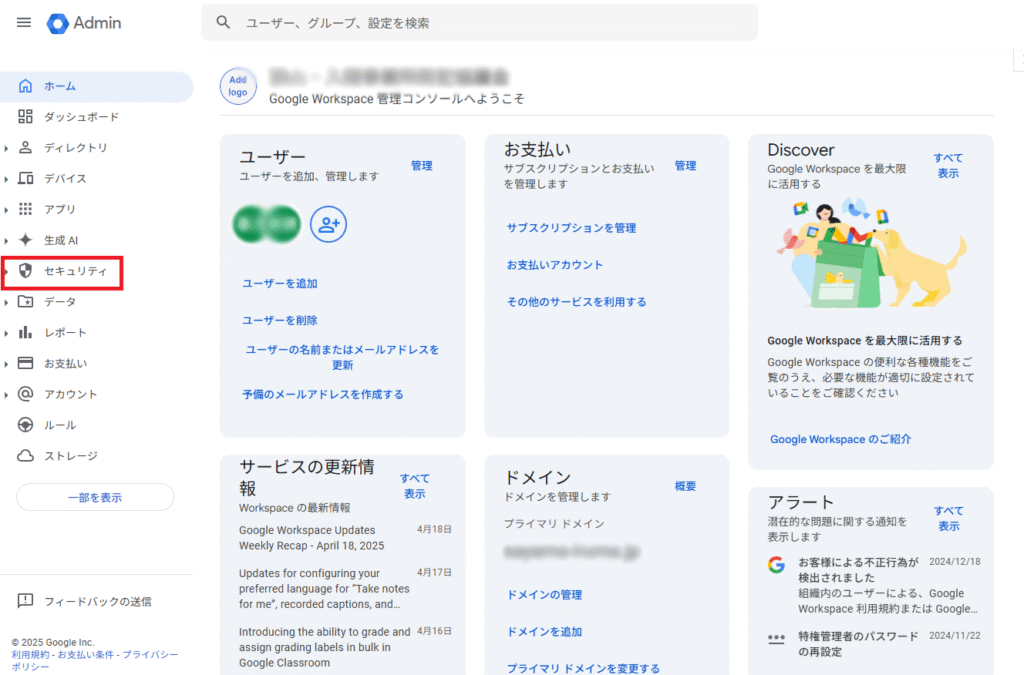
Task: Focus the ユーザー、グループ、設定を検索 search field
Action: 479,23
